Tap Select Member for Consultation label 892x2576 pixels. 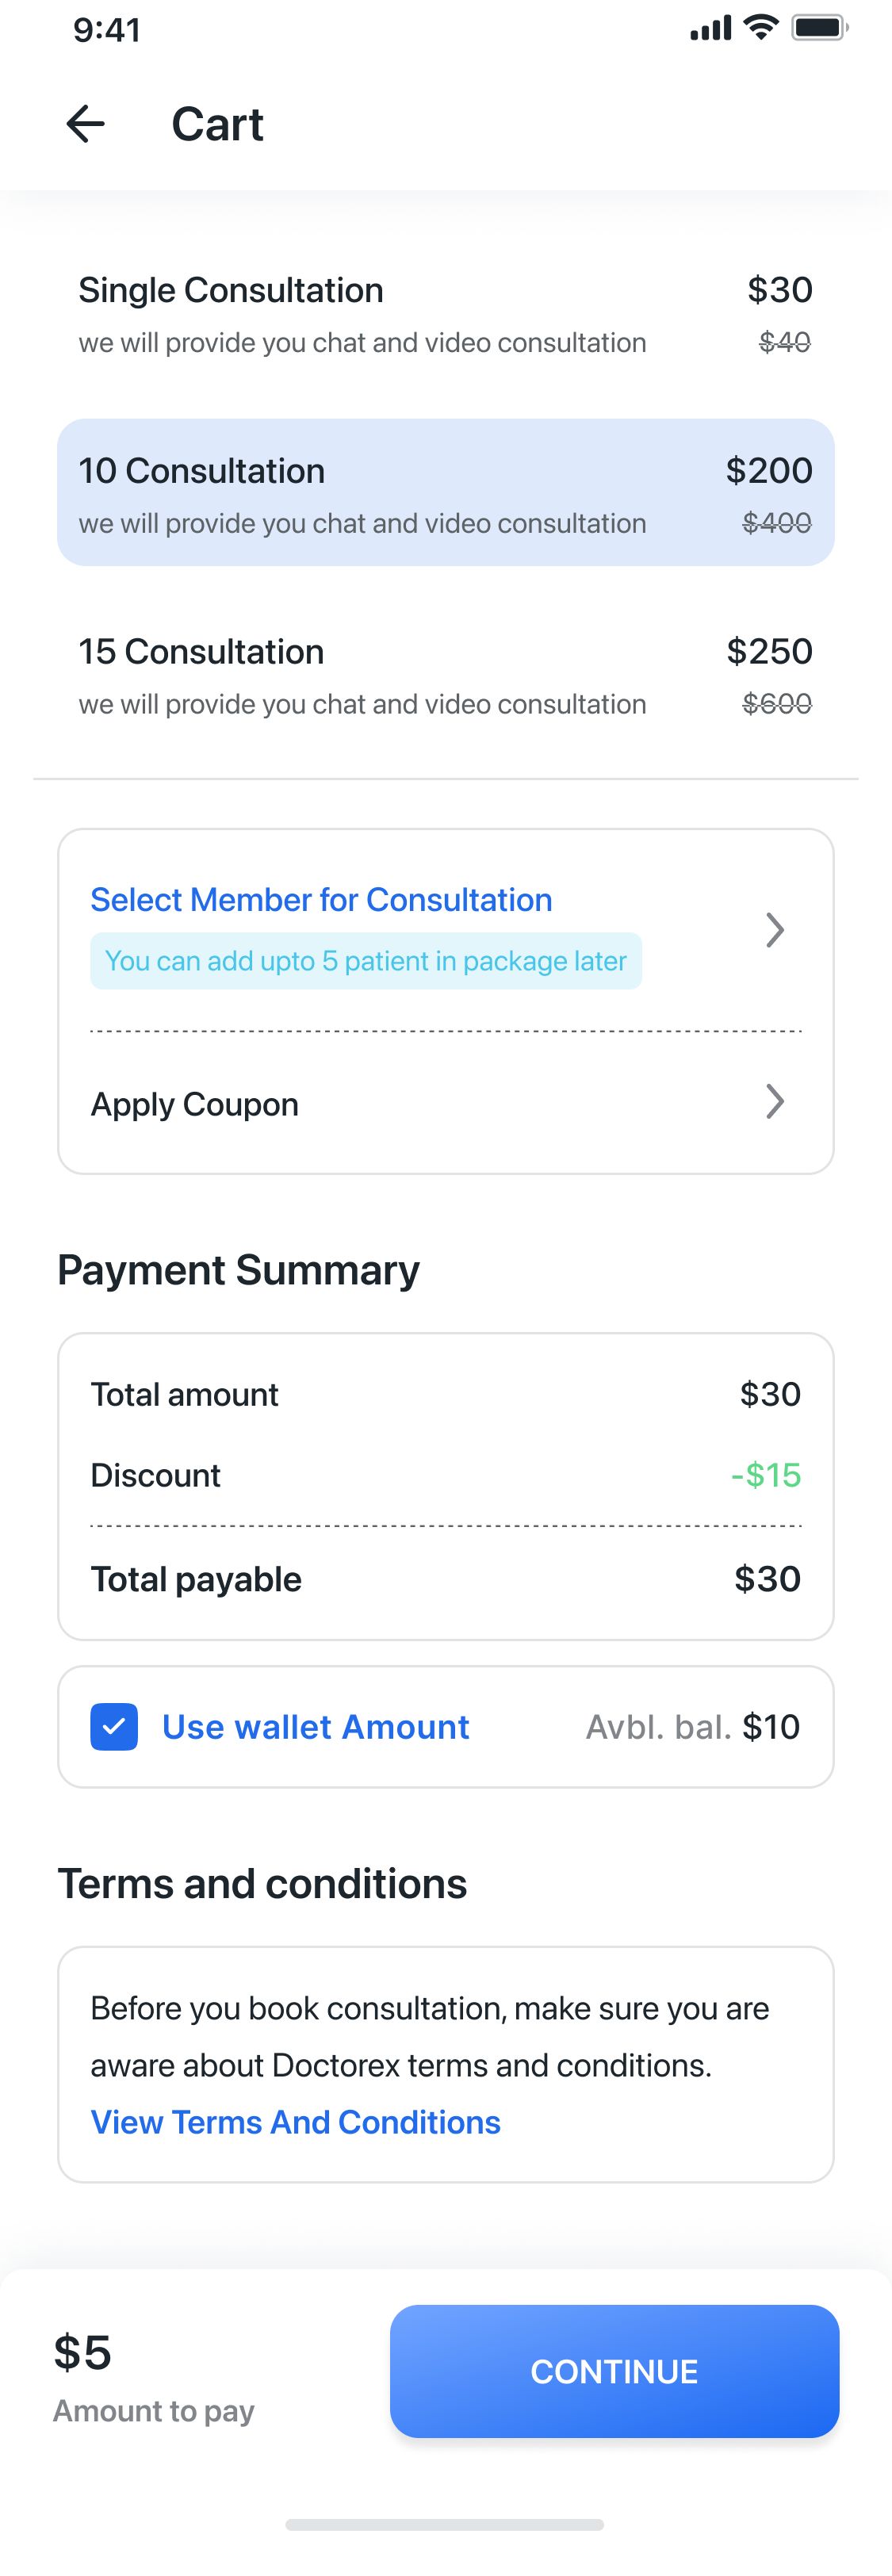321,900
